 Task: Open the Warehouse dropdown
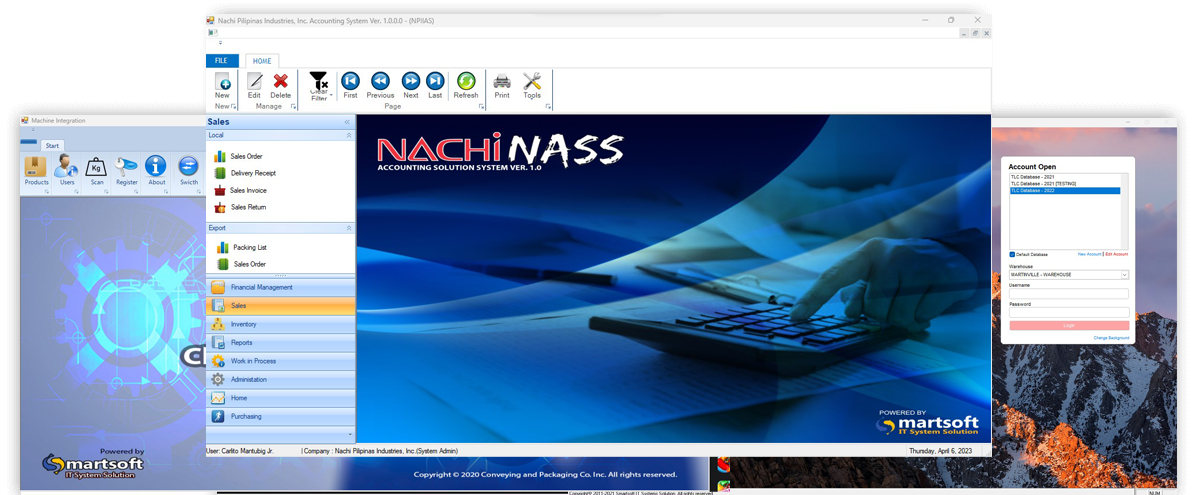pyautogui.click(x=1124, y=274)
